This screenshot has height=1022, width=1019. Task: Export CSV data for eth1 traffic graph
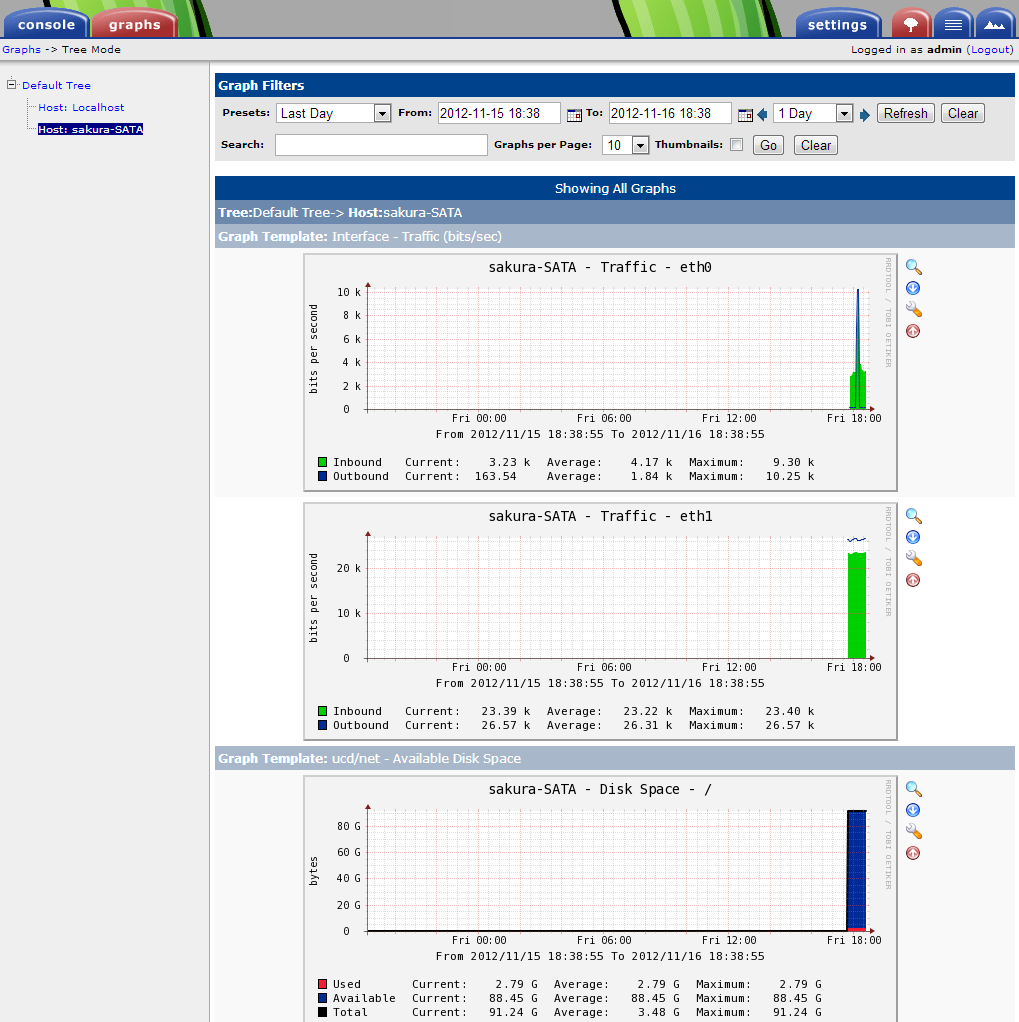point(913,538)
